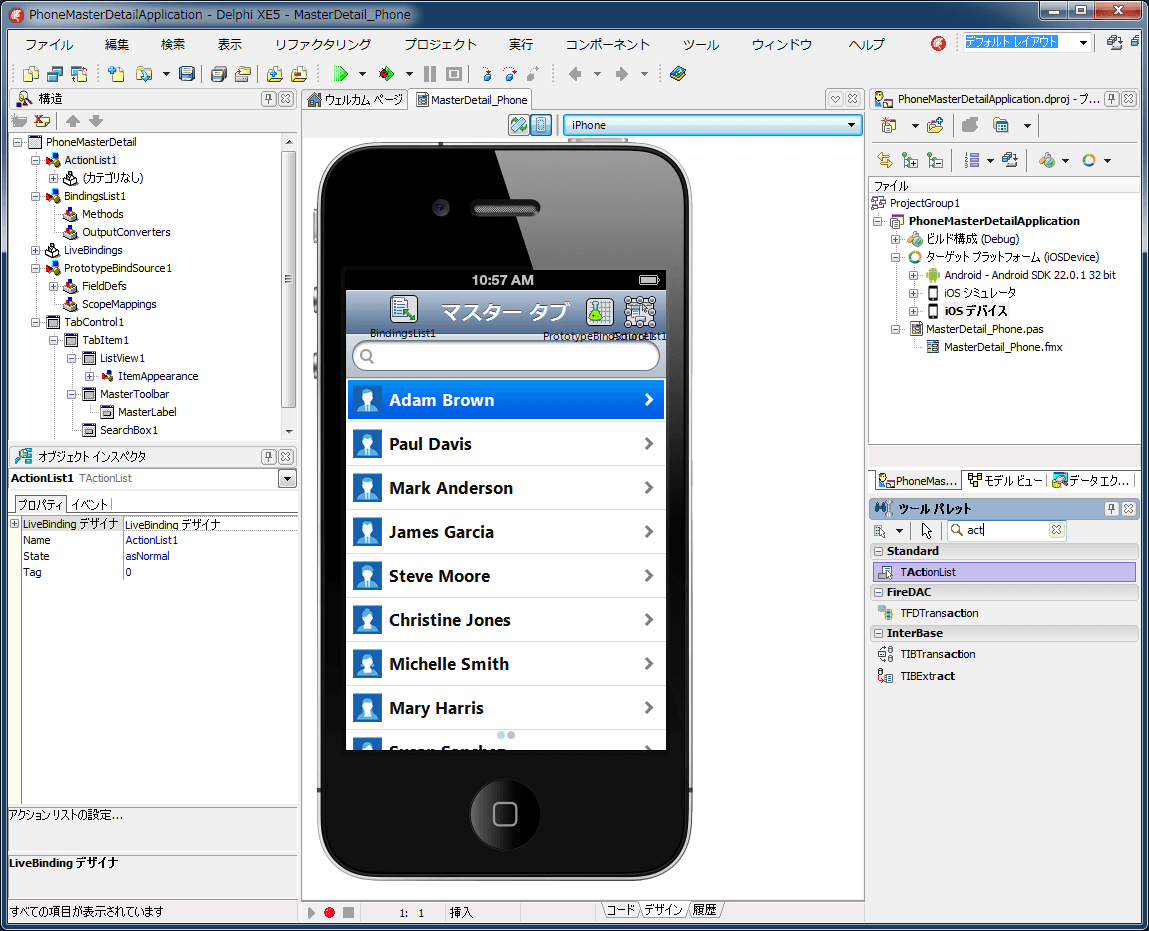The height and width of the screenshot is (931, 1149).
Task: Open the Object Inspector instance dropdown
Action: (x=287, y=478)
